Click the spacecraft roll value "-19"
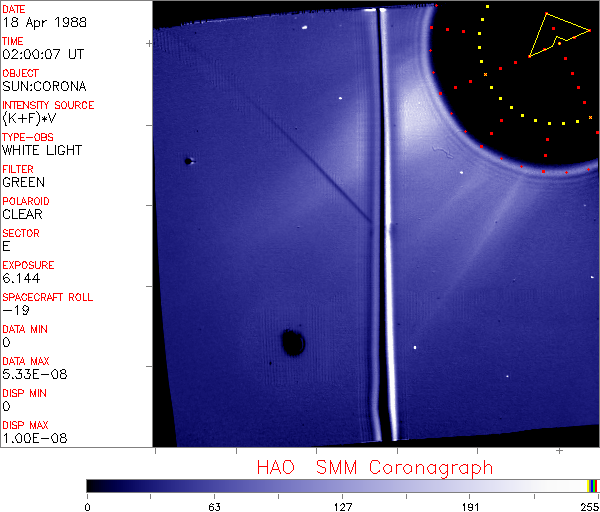Screen dimensions: 600x512 [x=16, y=310]
